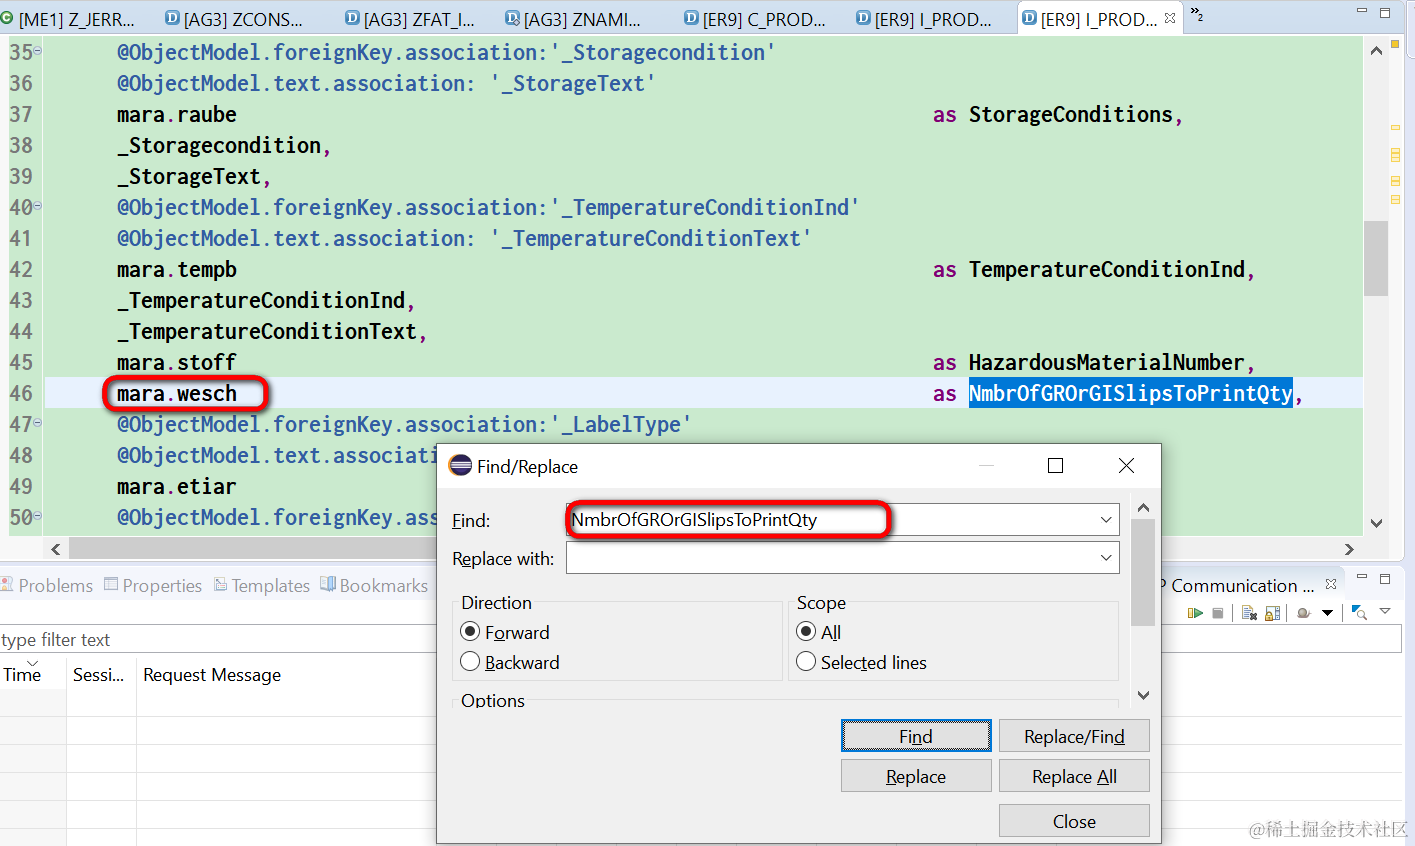
Task: Click the editor vertical scrollbar thumb
Action: point(1376,258)
